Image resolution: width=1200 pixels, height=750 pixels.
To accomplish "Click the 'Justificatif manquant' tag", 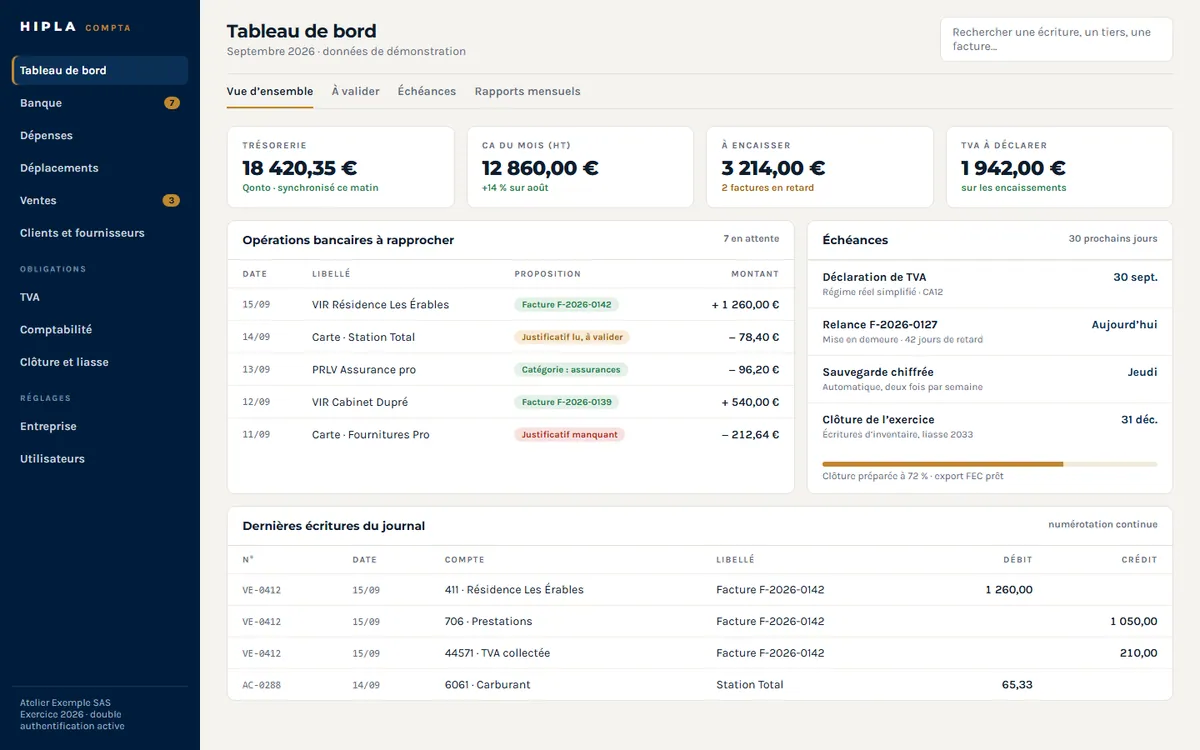I will (570, 435).
